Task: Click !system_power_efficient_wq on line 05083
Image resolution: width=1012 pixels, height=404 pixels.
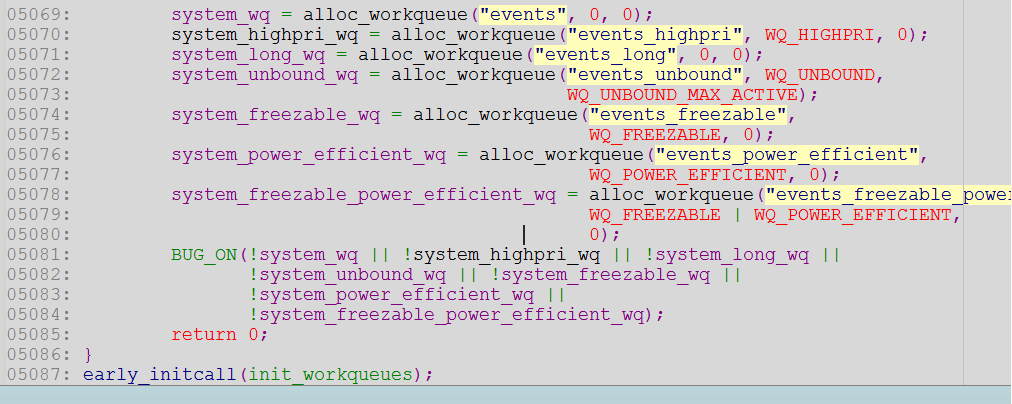Action: pyautogui.click(x=391, y=294)
